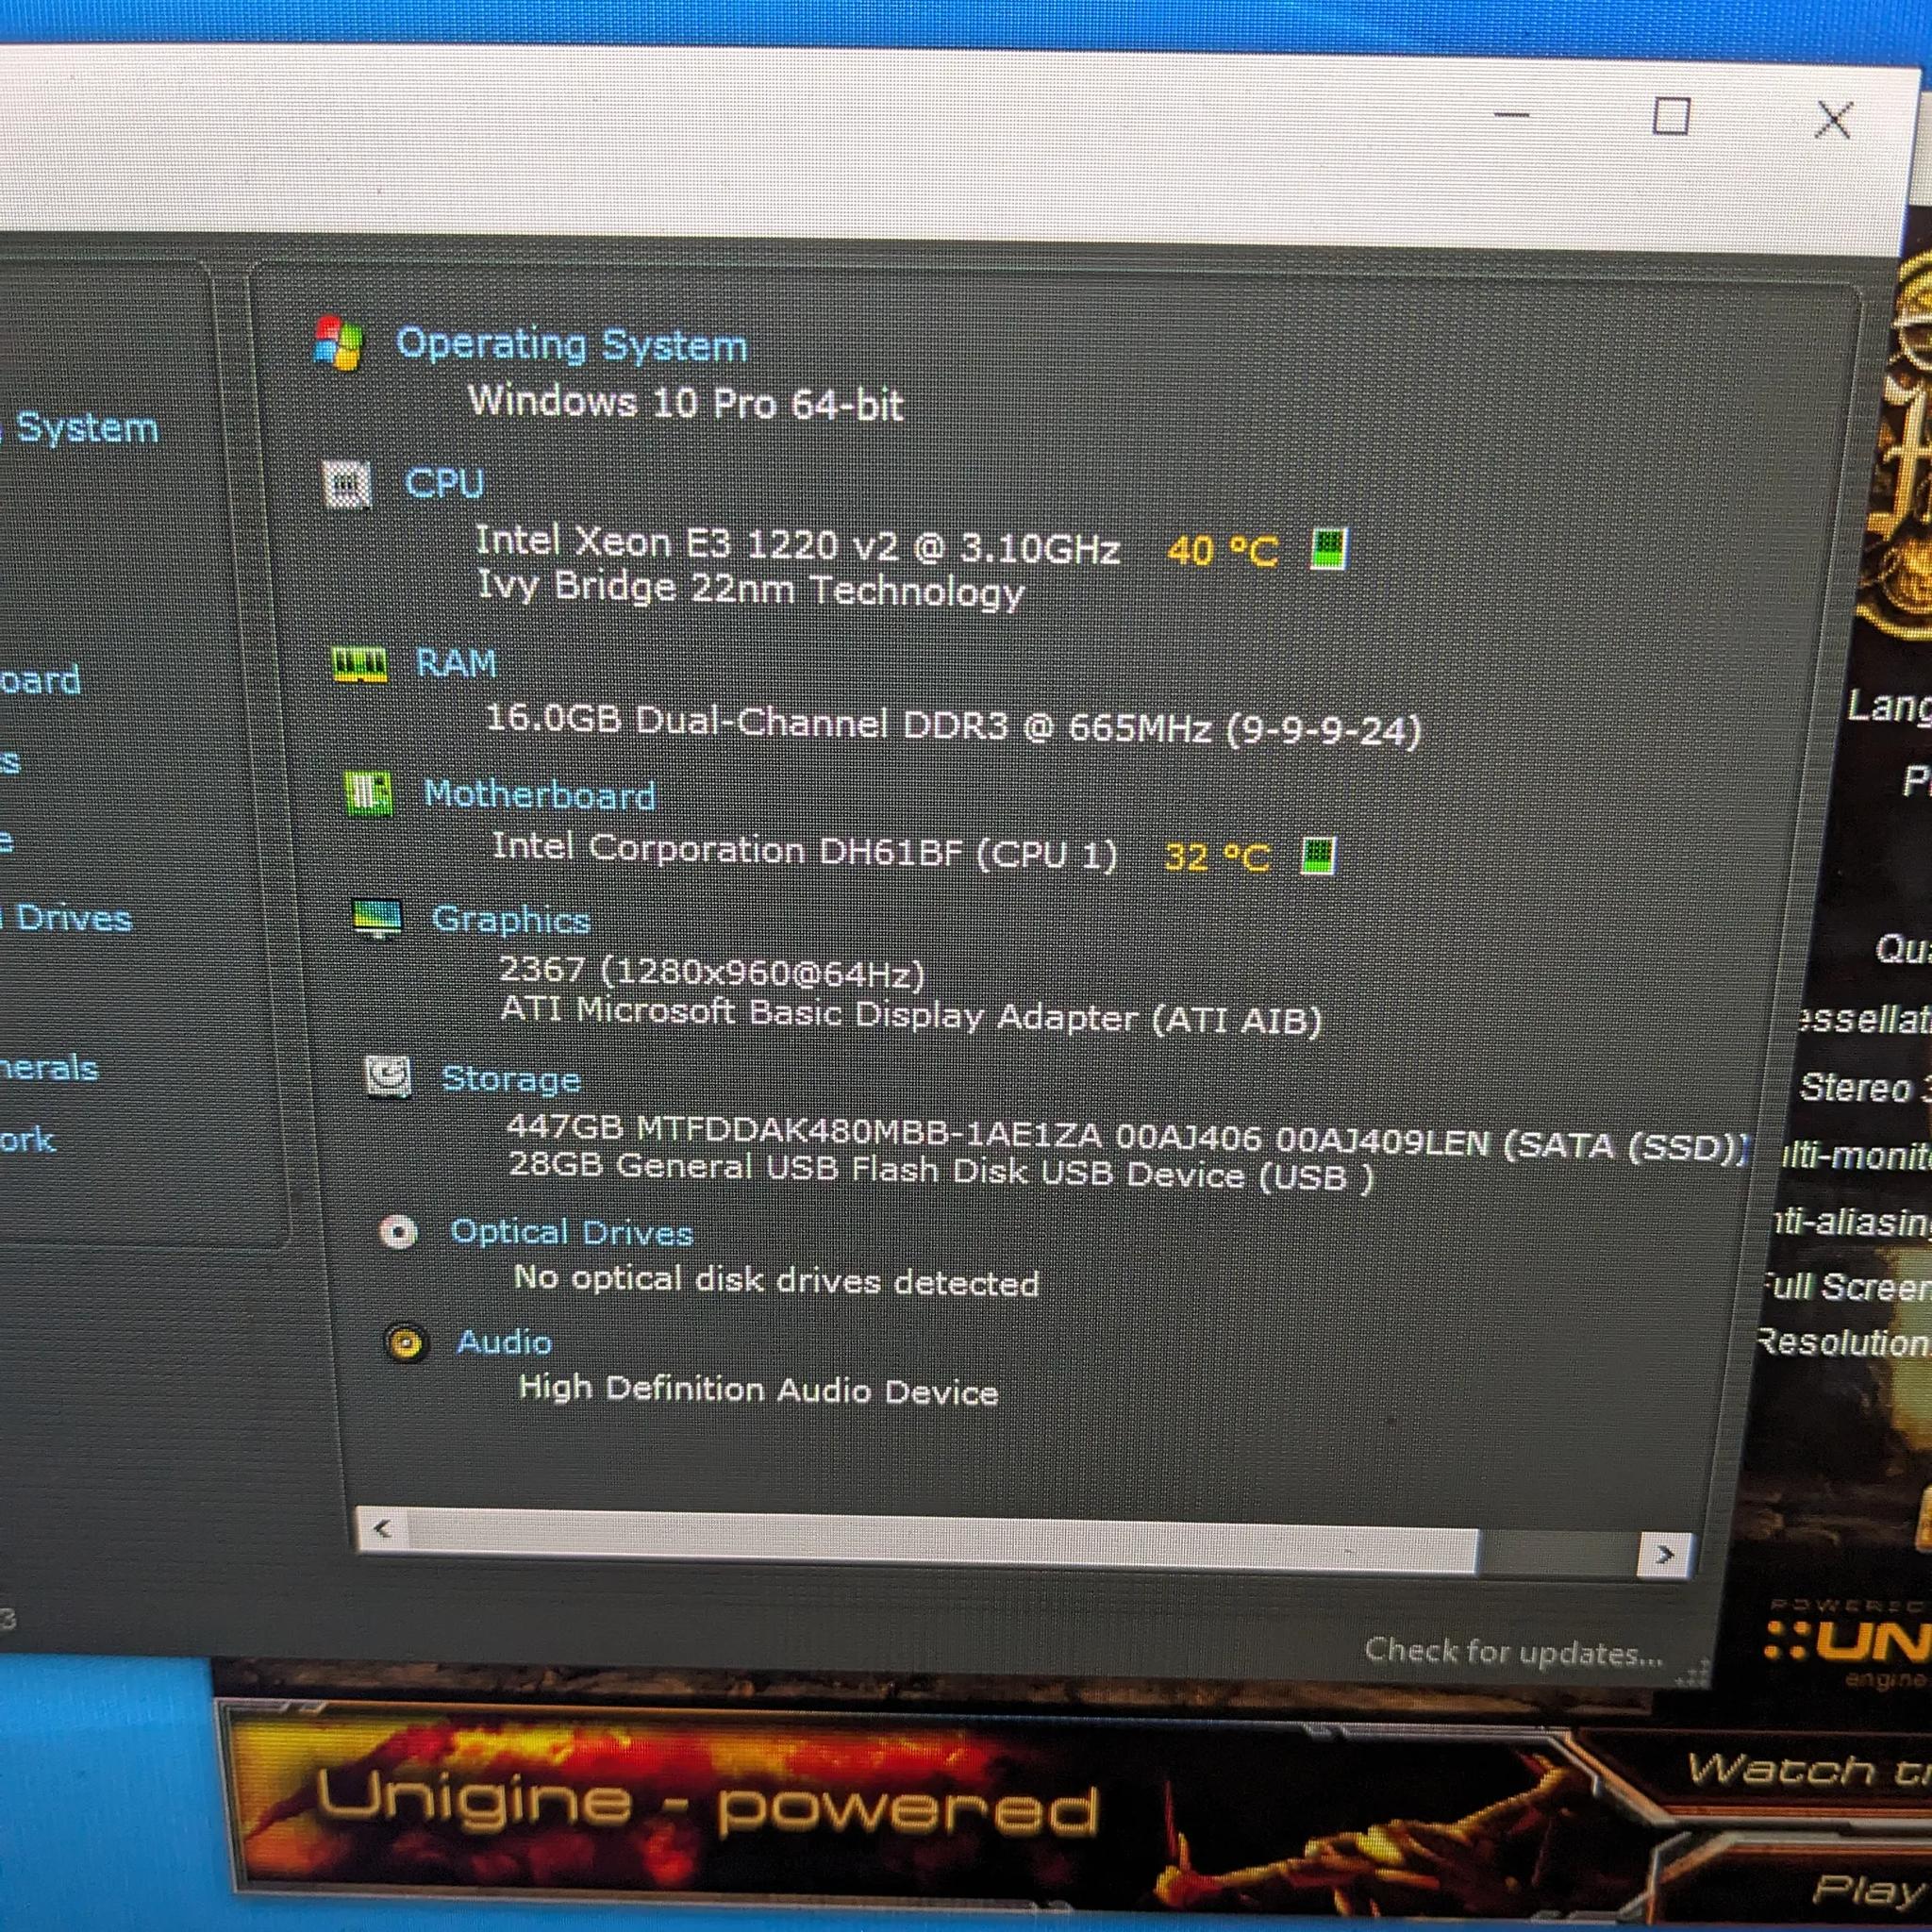This screenshot has width=1932, height=1932.
Task: Click the green CPU temperature status icon
Action: pos(1329,549)
